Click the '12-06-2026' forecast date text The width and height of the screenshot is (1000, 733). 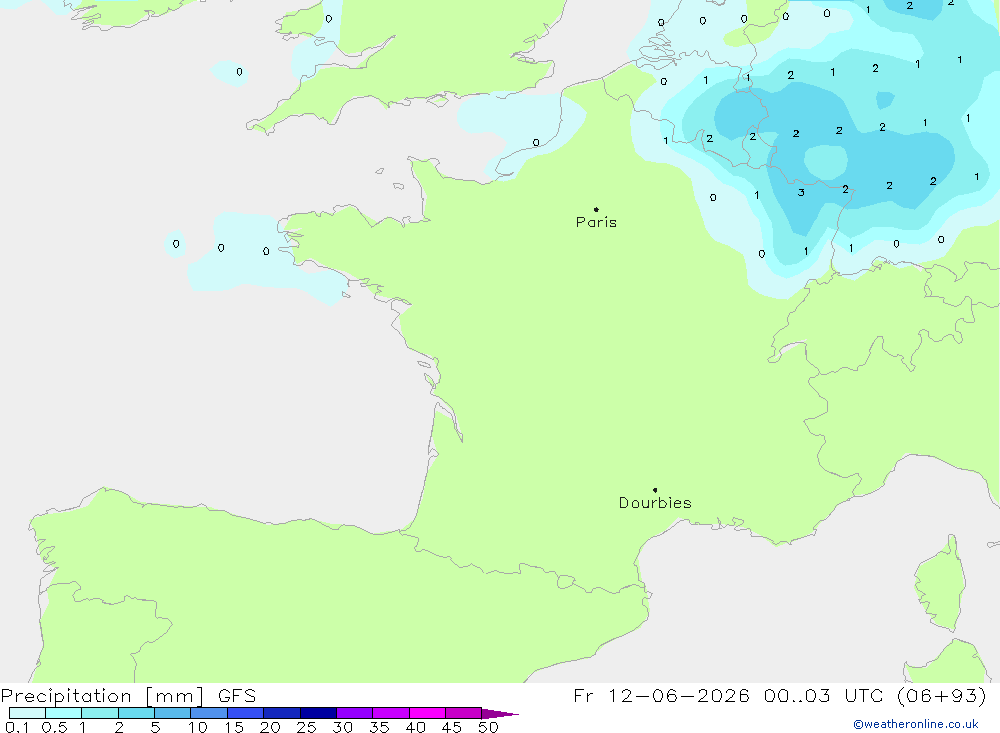pos(679,695)
